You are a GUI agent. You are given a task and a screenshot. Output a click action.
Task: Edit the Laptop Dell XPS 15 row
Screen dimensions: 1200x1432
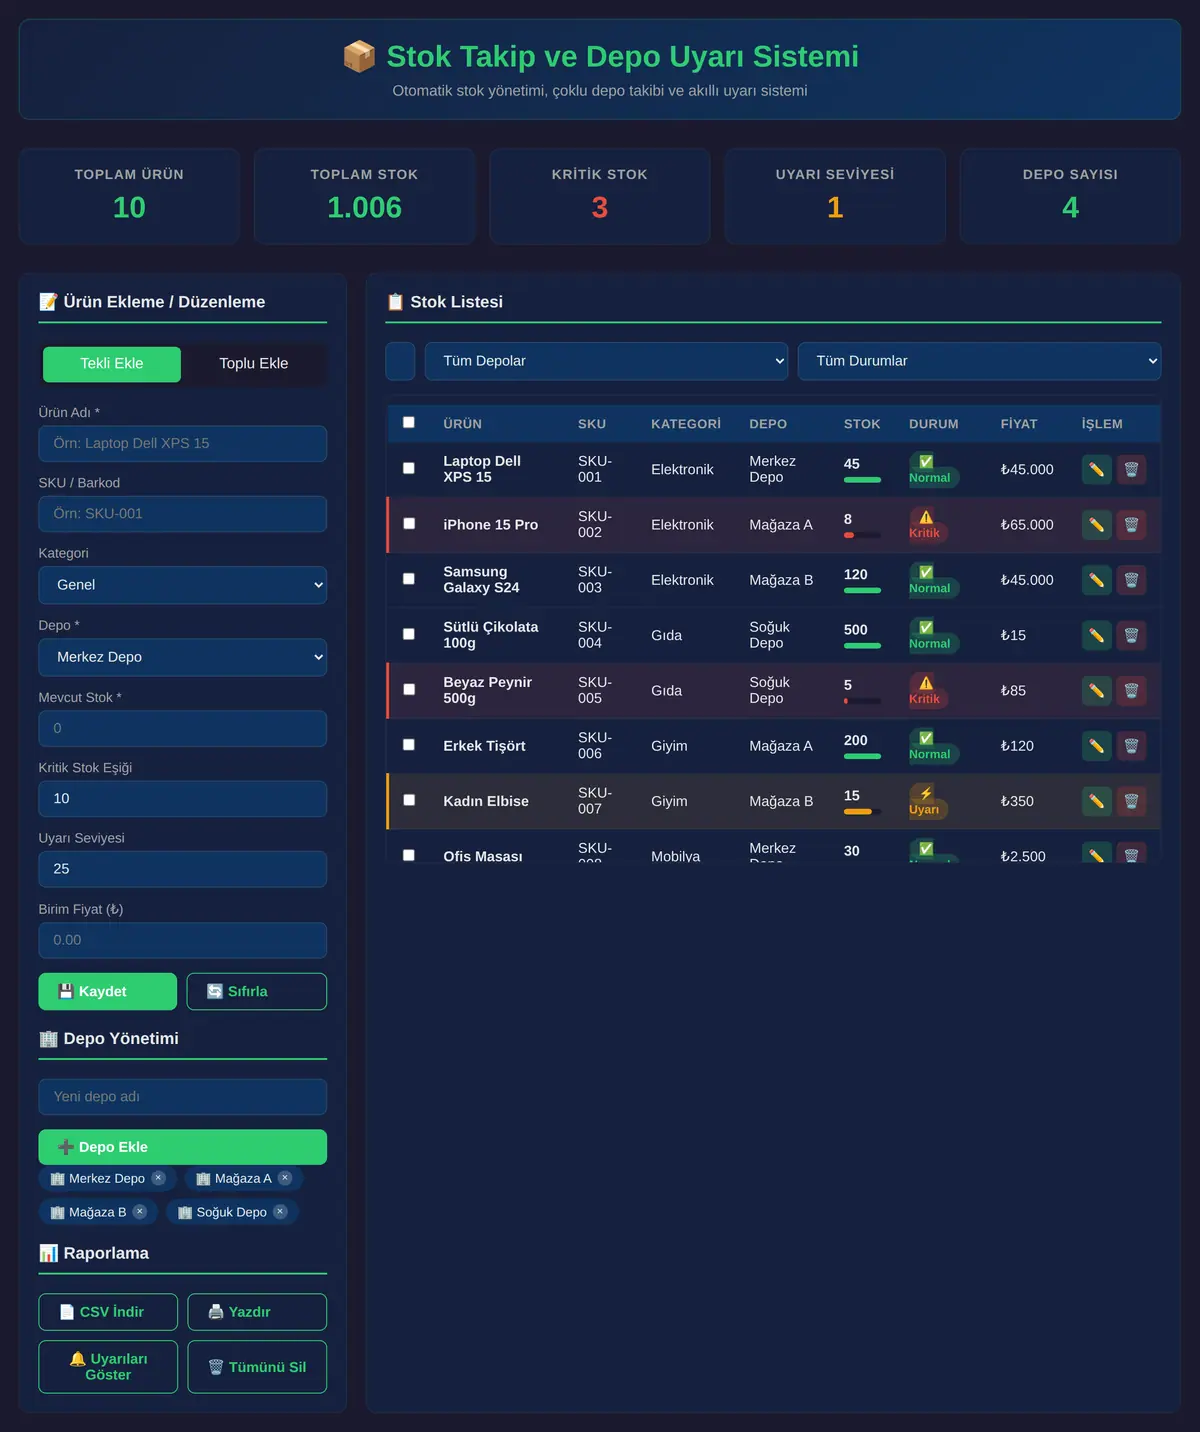coord(1096,469)
